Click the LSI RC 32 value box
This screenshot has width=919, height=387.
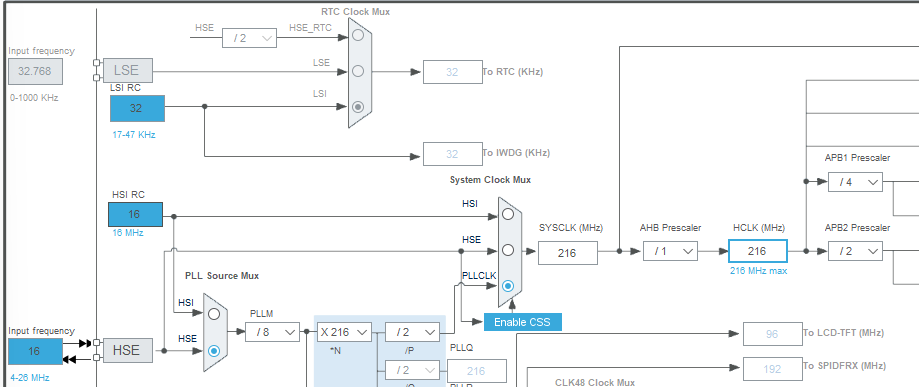137,108
